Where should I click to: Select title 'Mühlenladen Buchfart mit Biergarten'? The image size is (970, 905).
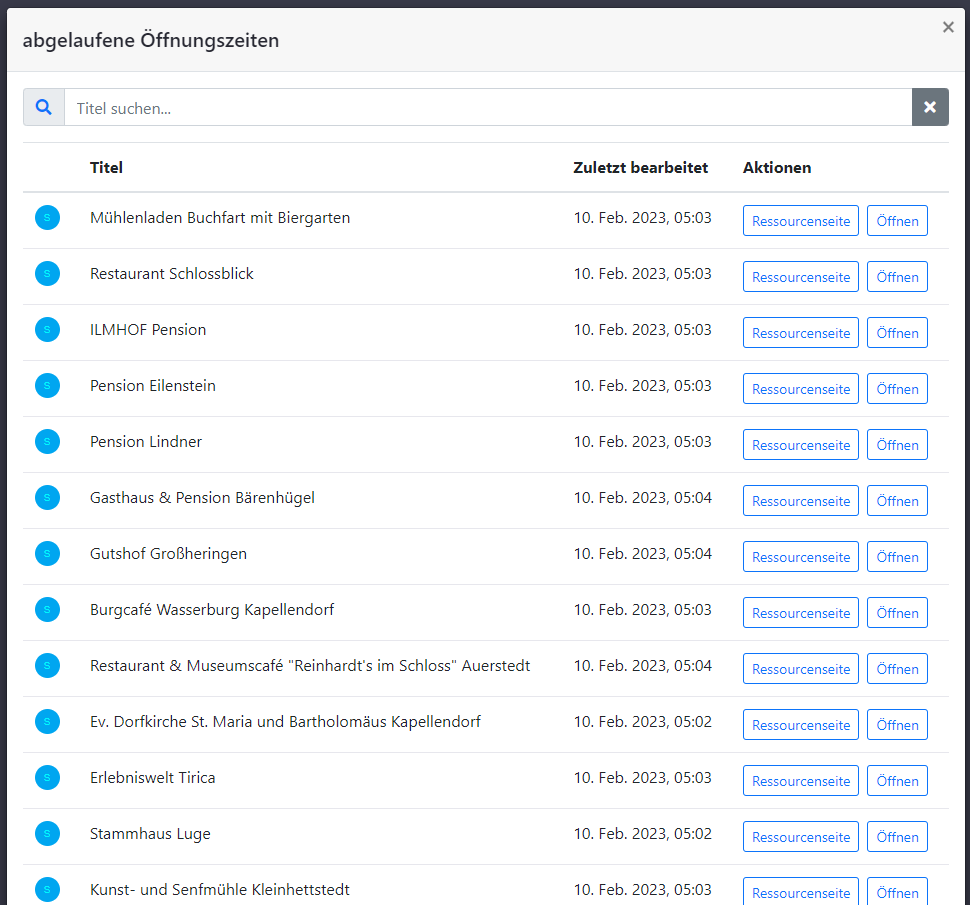pyautogui.click(x=220, y=218)
